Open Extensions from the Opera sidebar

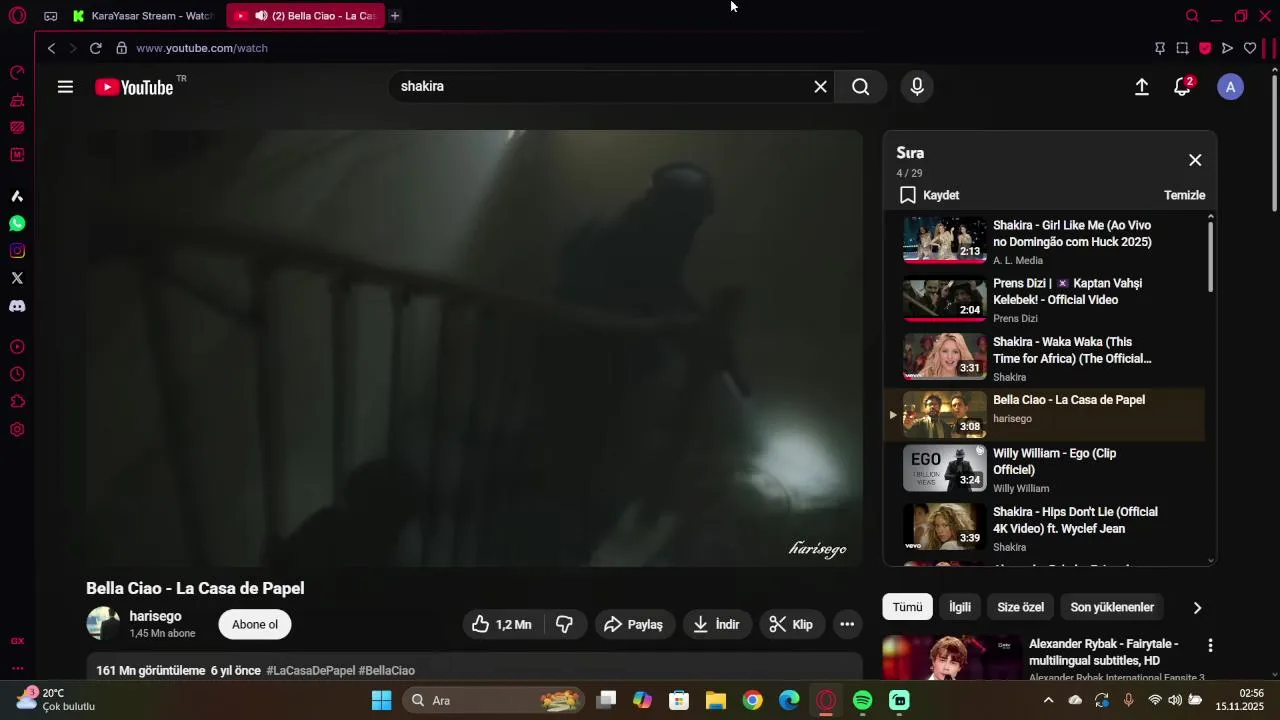(17, 402)
